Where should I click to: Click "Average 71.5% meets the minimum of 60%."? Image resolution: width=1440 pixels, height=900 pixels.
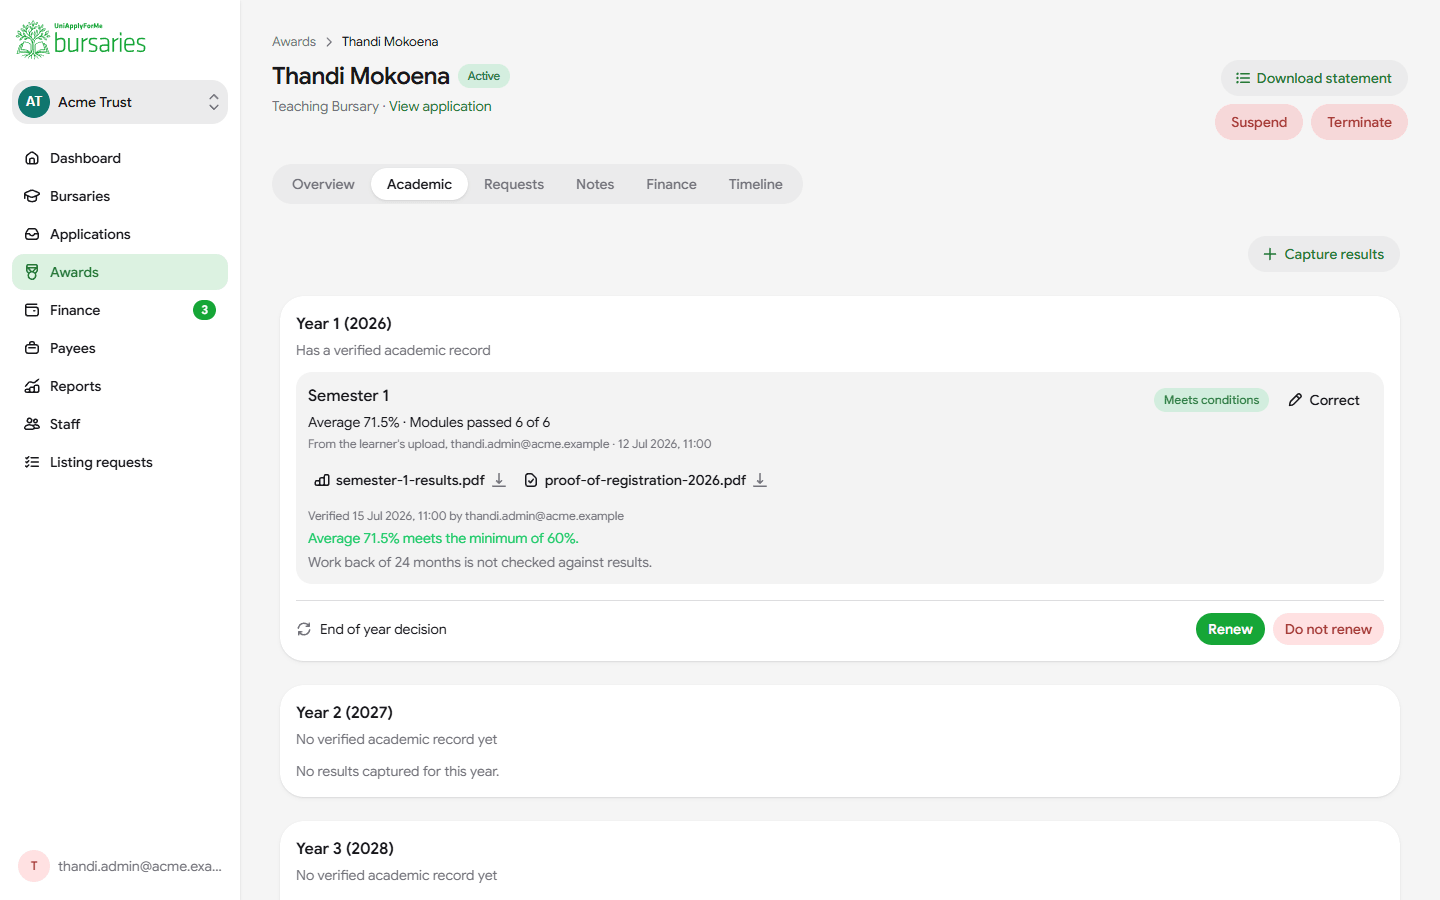[443, 538]
